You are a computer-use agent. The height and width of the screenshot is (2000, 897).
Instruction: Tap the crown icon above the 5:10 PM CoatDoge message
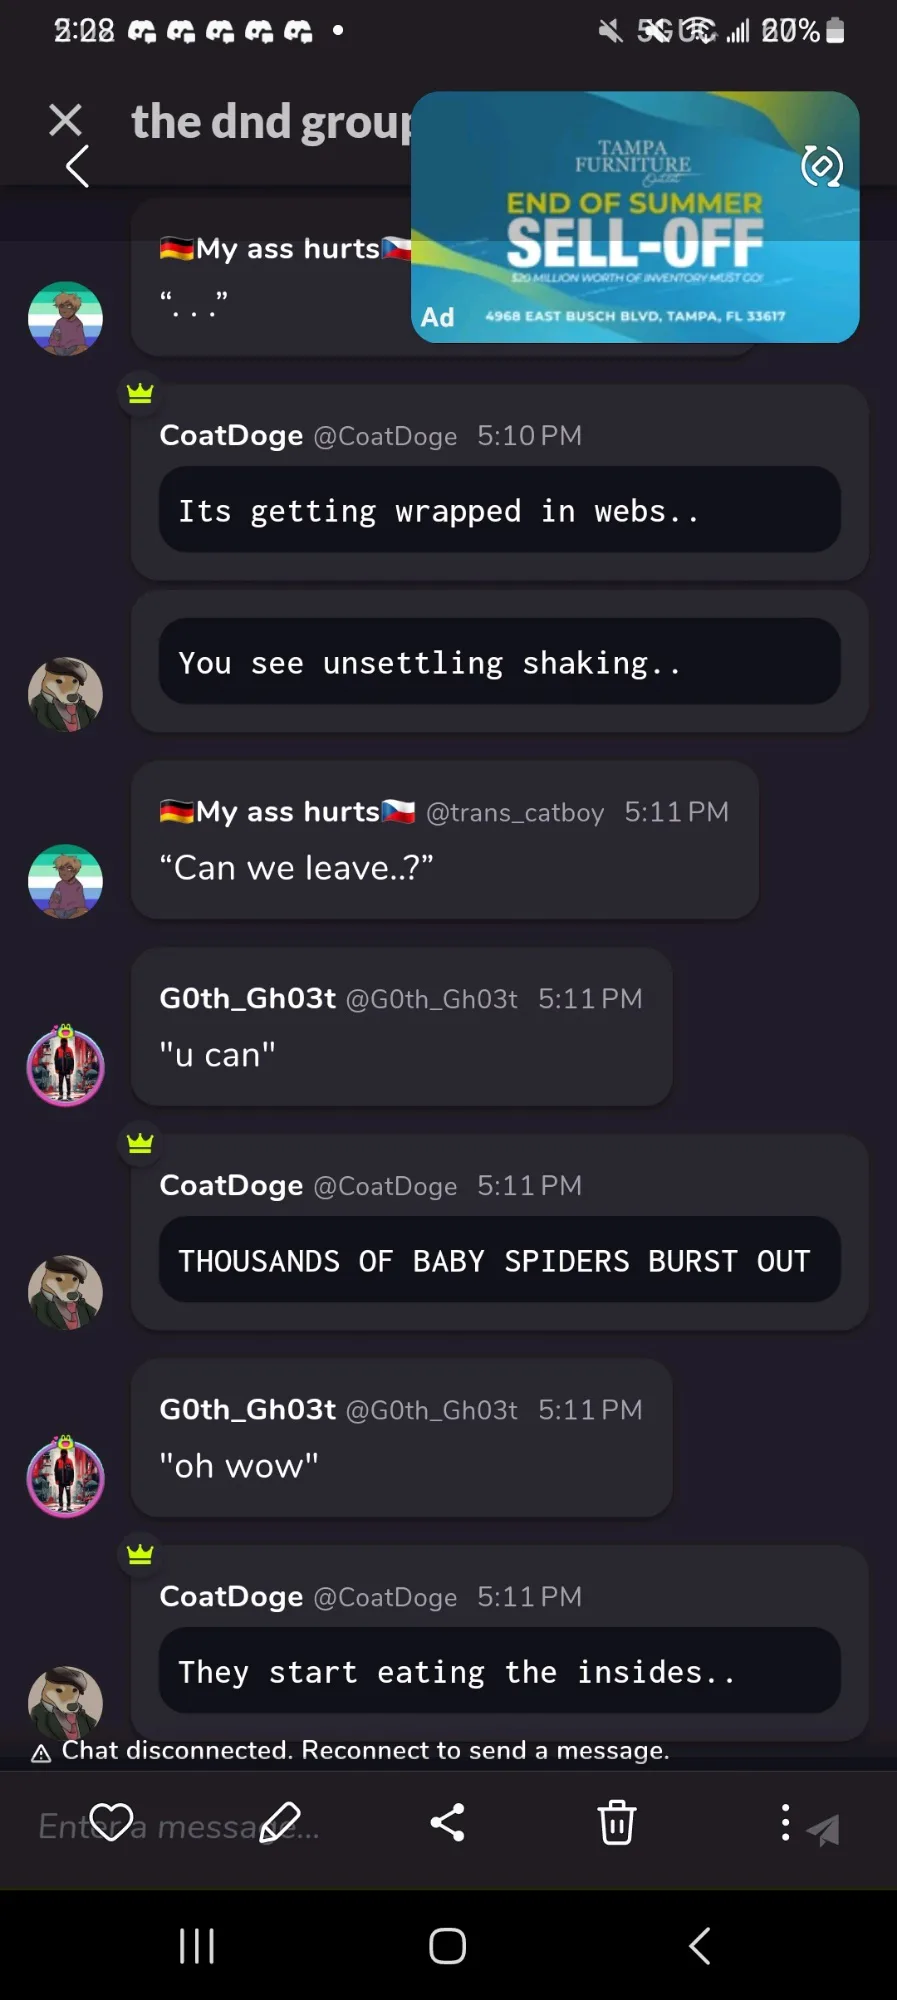point(140,393)
